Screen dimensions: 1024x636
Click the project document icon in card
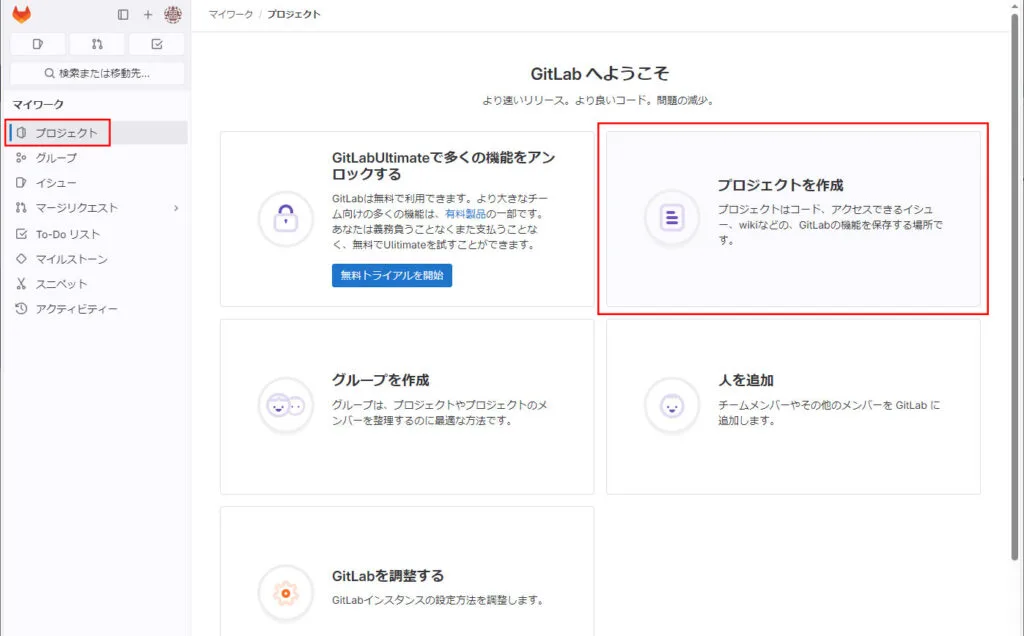click(x=671, y=218)
